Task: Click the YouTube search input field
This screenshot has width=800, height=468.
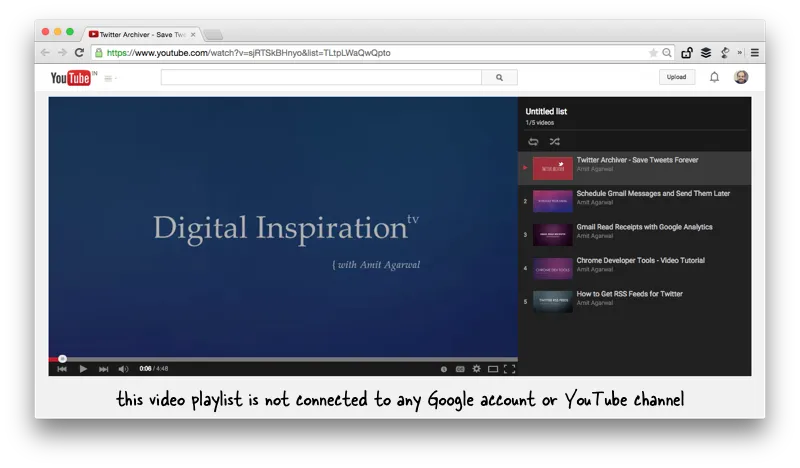Action: point(320,77)
